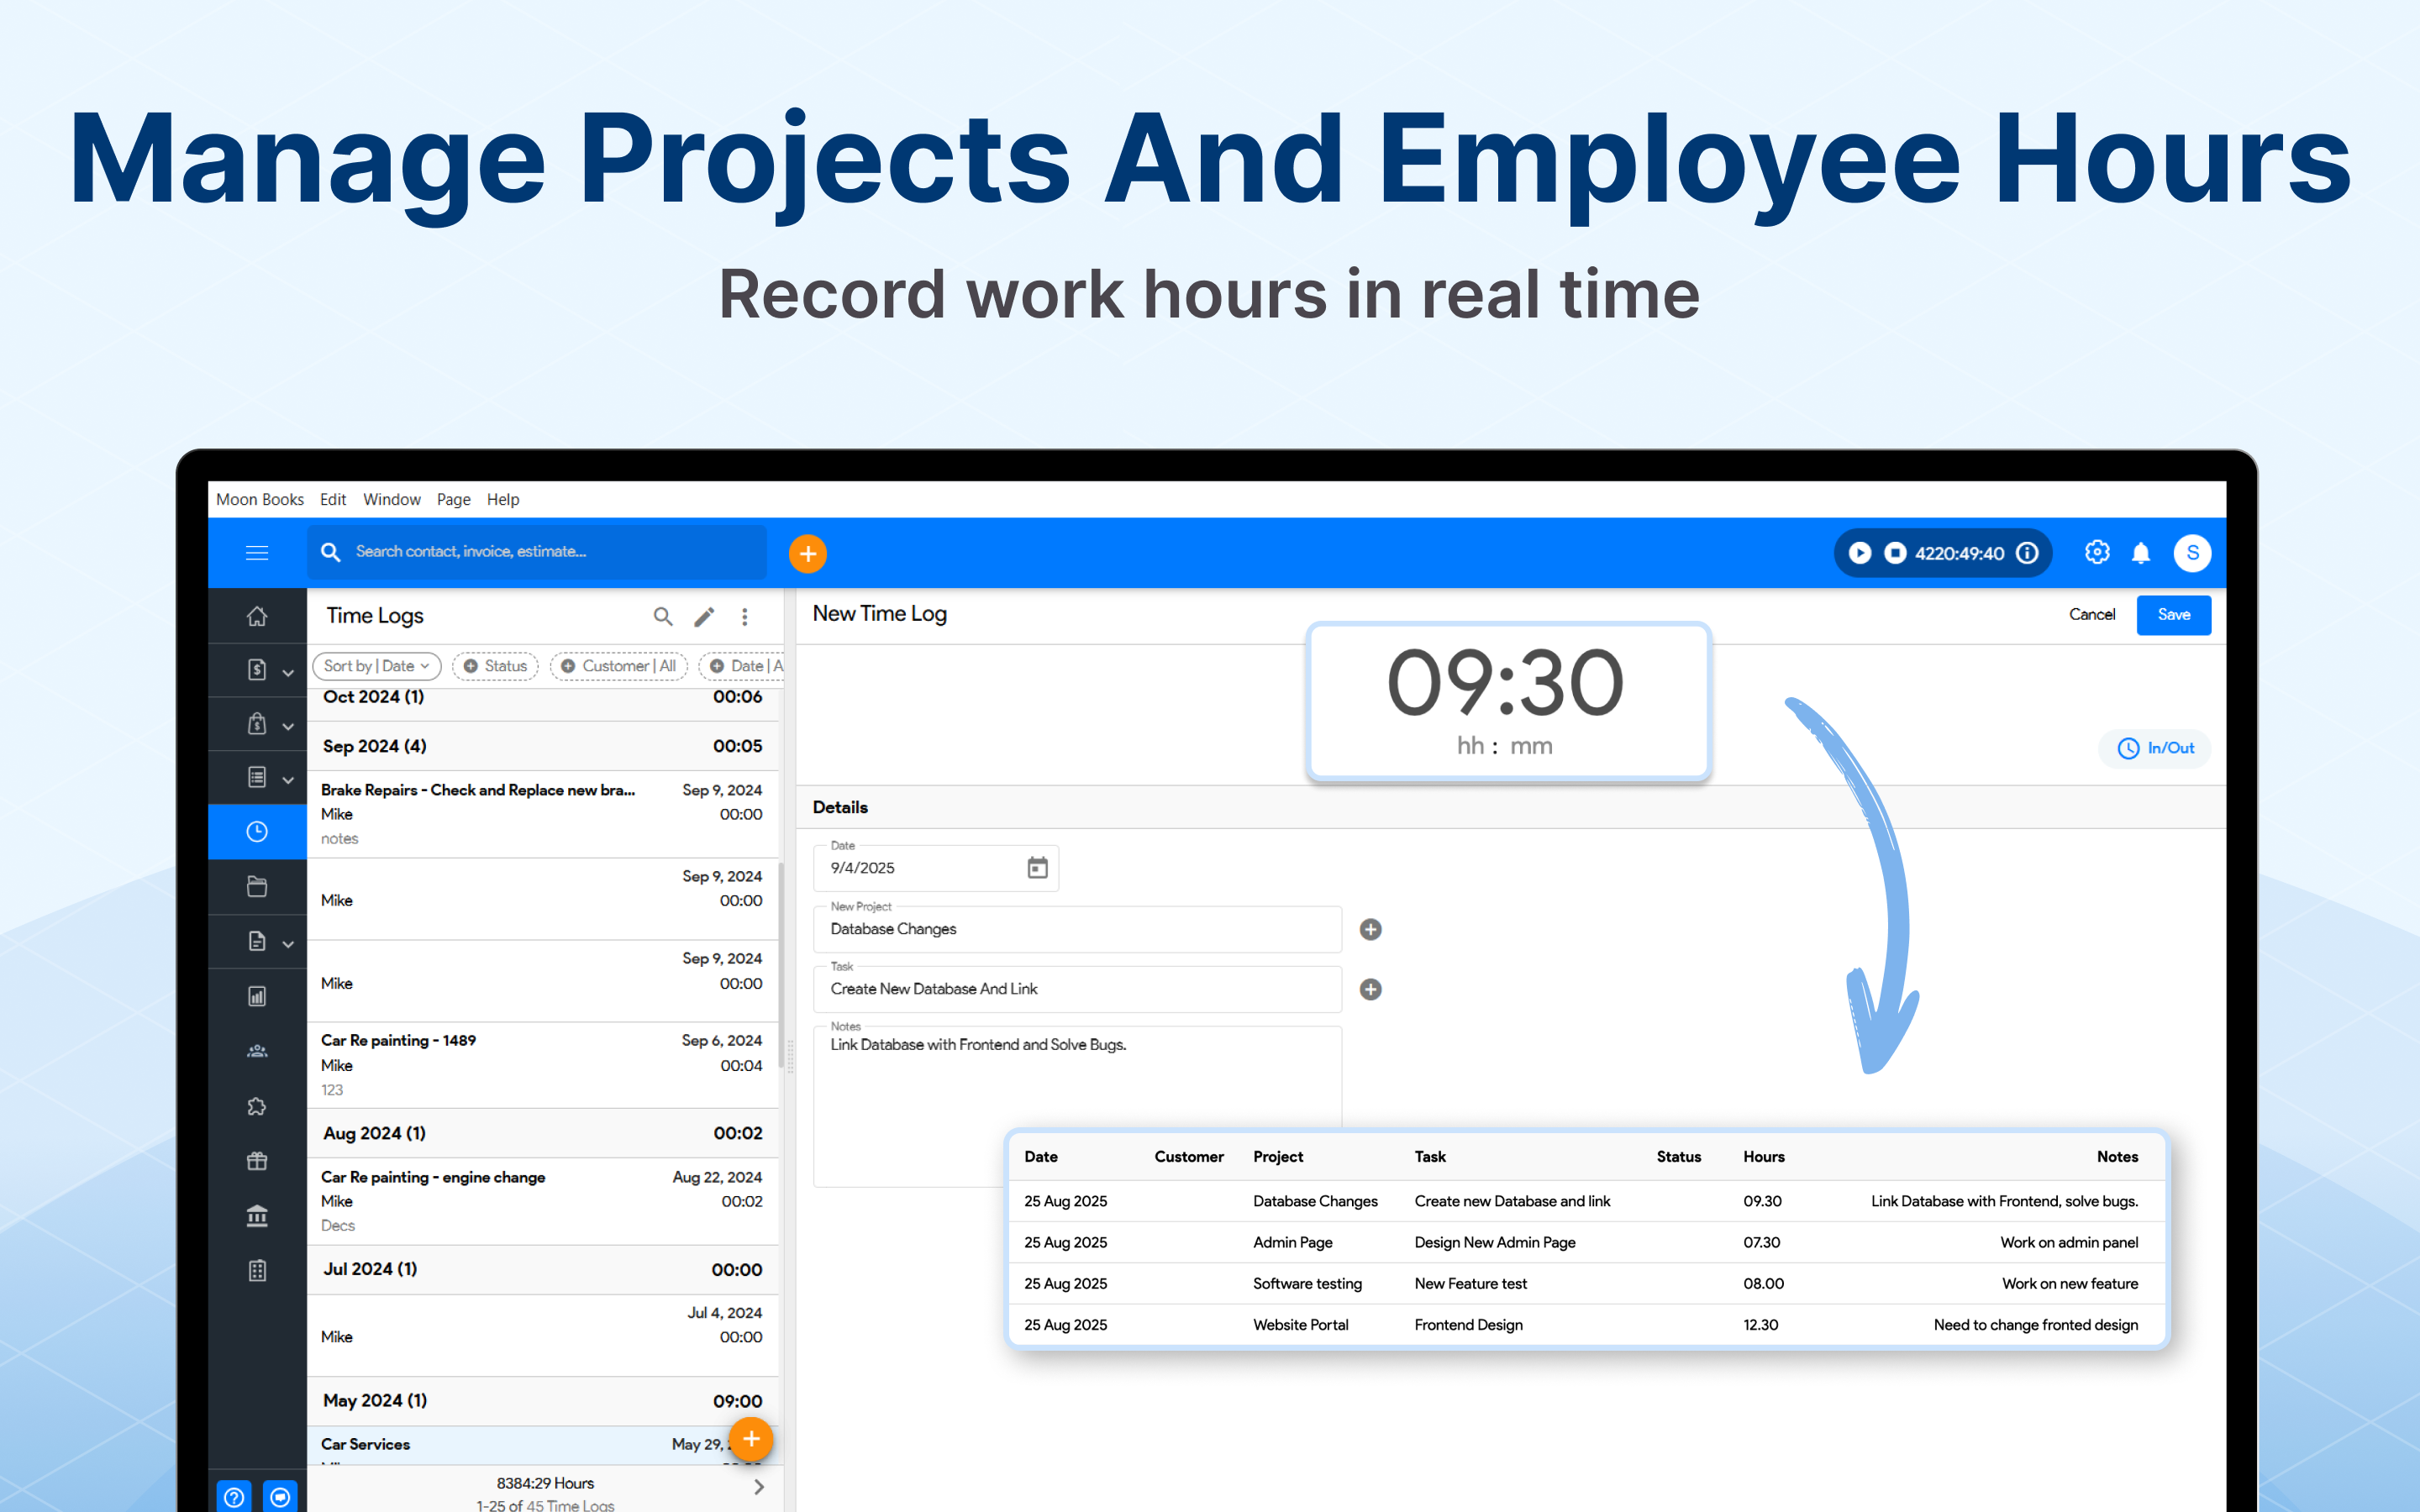This screenshot has height=1512, width=2420.
Task: Open the bank sidebar icon
Action: 257,1216
